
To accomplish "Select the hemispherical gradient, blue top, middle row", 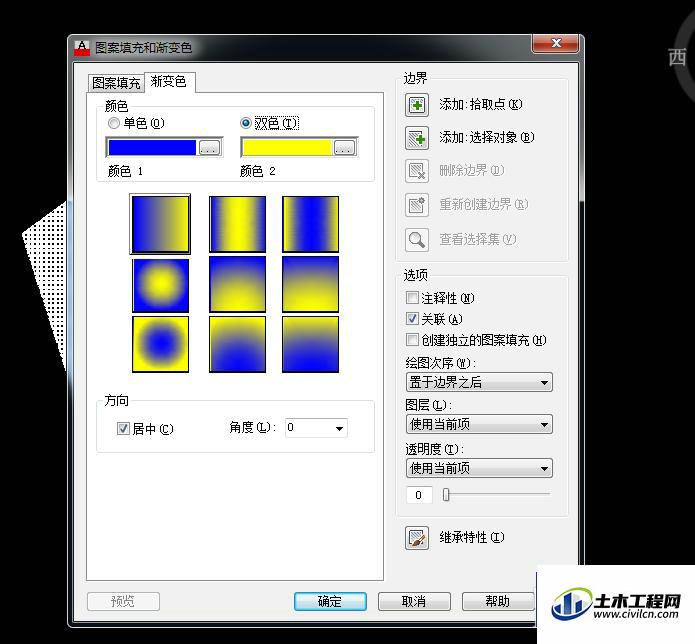I will tap(238, 284).
